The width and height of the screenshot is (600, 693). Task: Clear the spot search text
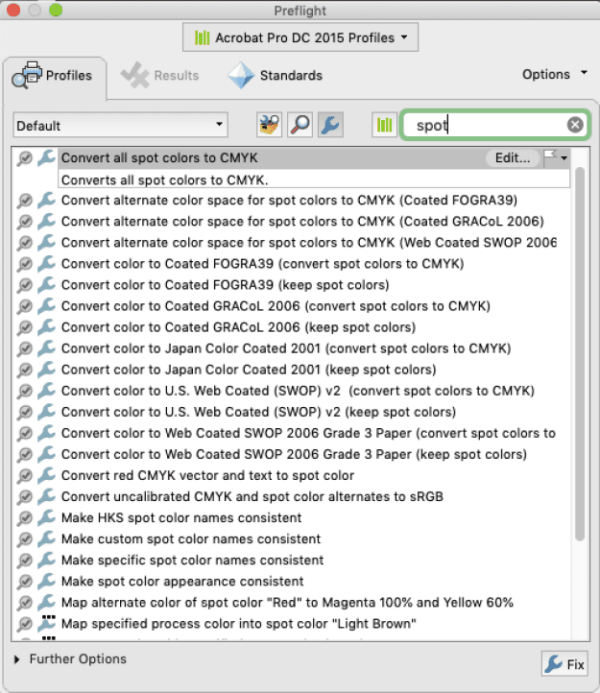coord(575,125)
